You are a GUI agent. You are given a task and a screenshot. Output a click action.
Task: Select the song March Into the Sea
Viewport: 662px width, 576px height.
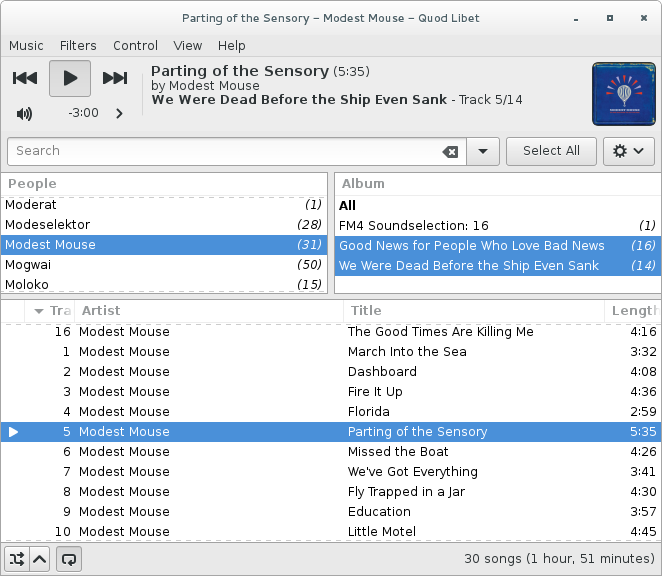[331, 352]
